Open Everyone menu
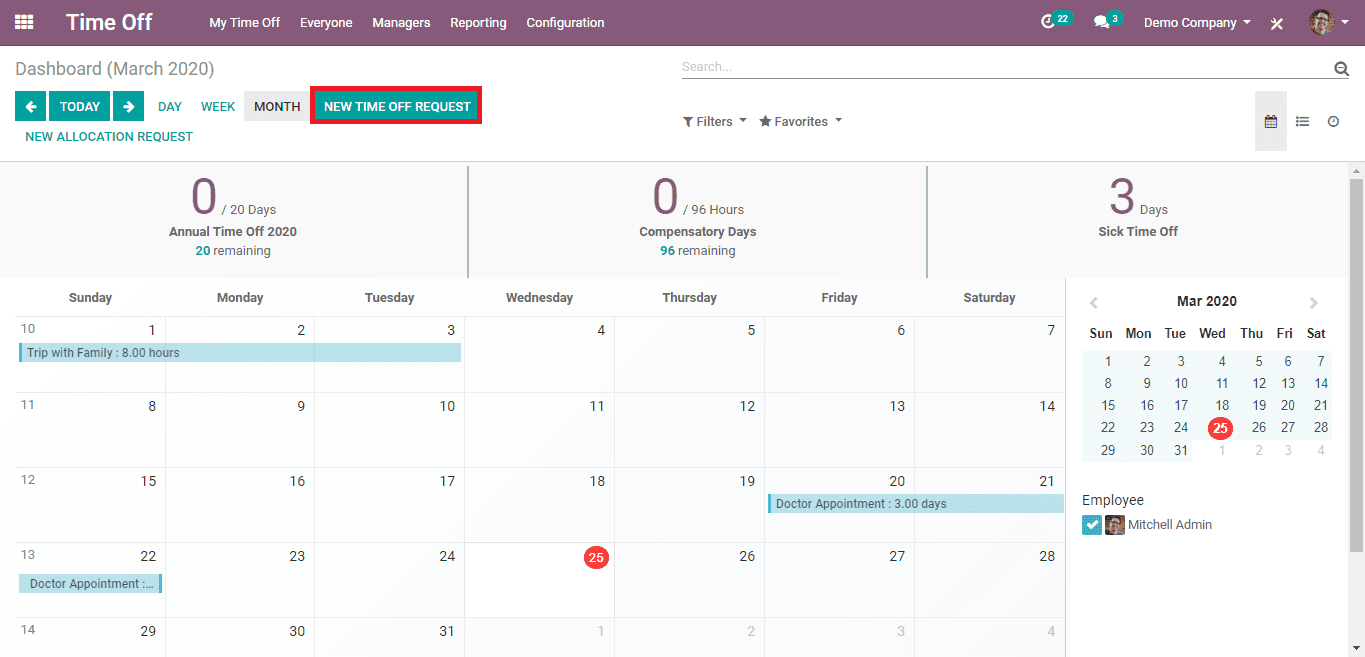Image resolution: width=1365 pixels, height=657 pixels. coord(326,22)
